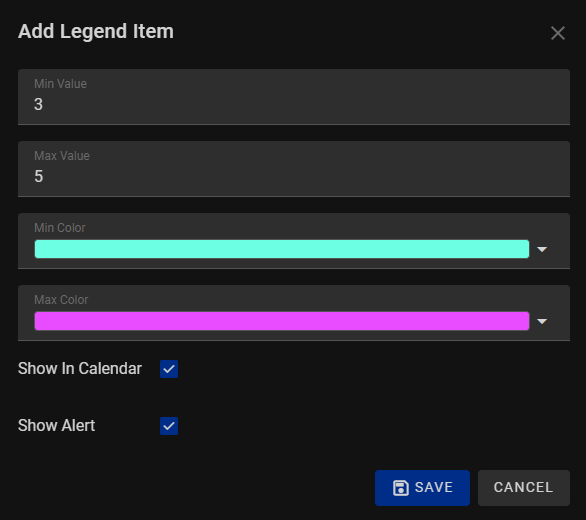
Task: Click into the Max Value field
Action: click(294, 169)
